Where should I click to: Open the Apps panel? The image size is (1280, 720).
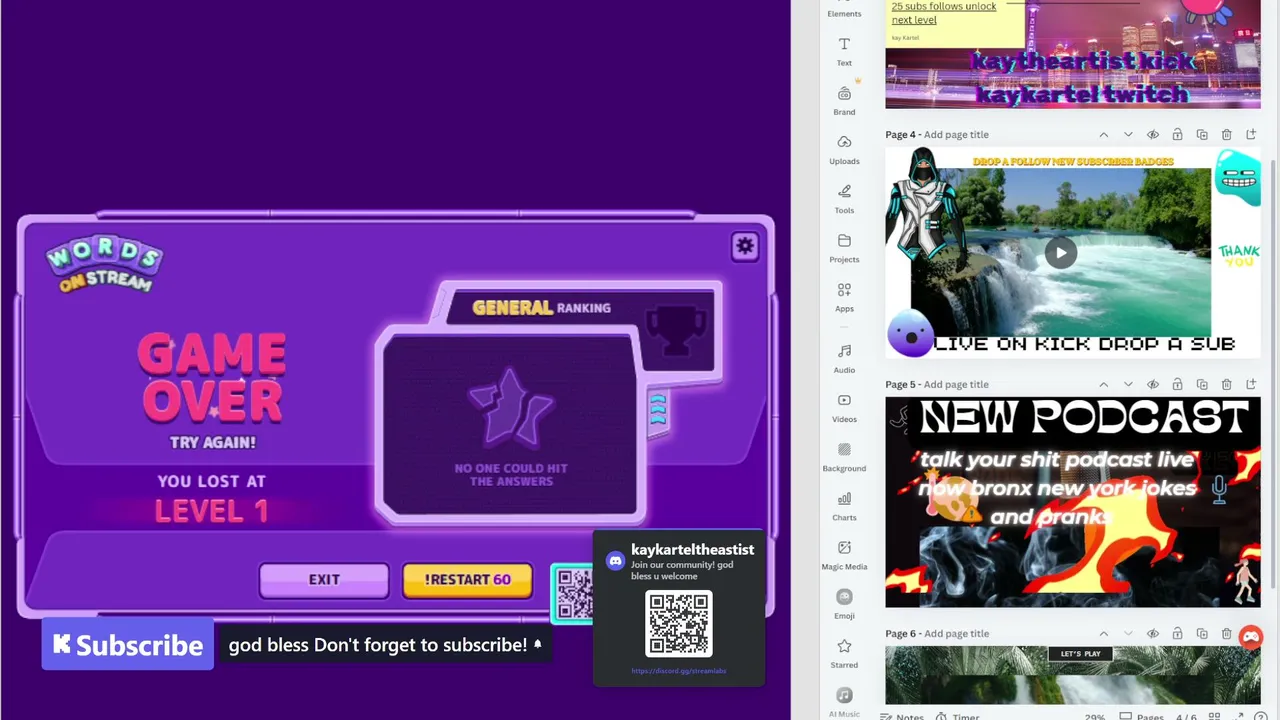[x=844, y=296]
